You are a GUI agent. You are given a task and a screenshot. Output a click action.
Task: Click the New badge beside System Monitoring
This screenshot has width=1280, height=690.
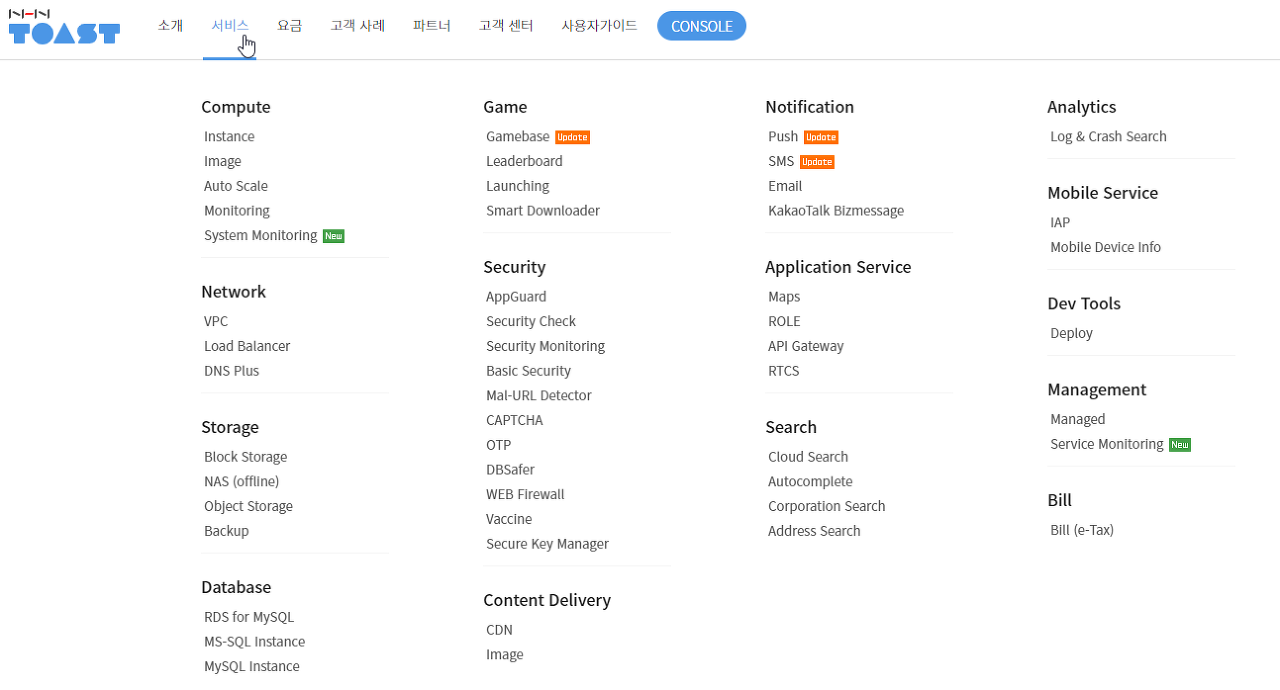[333, 236]
